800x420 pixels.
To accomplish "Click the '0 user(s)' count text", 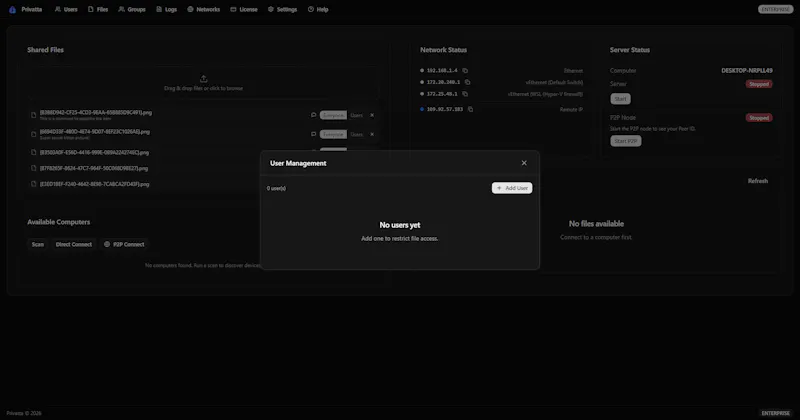I will tap(276, 188).
